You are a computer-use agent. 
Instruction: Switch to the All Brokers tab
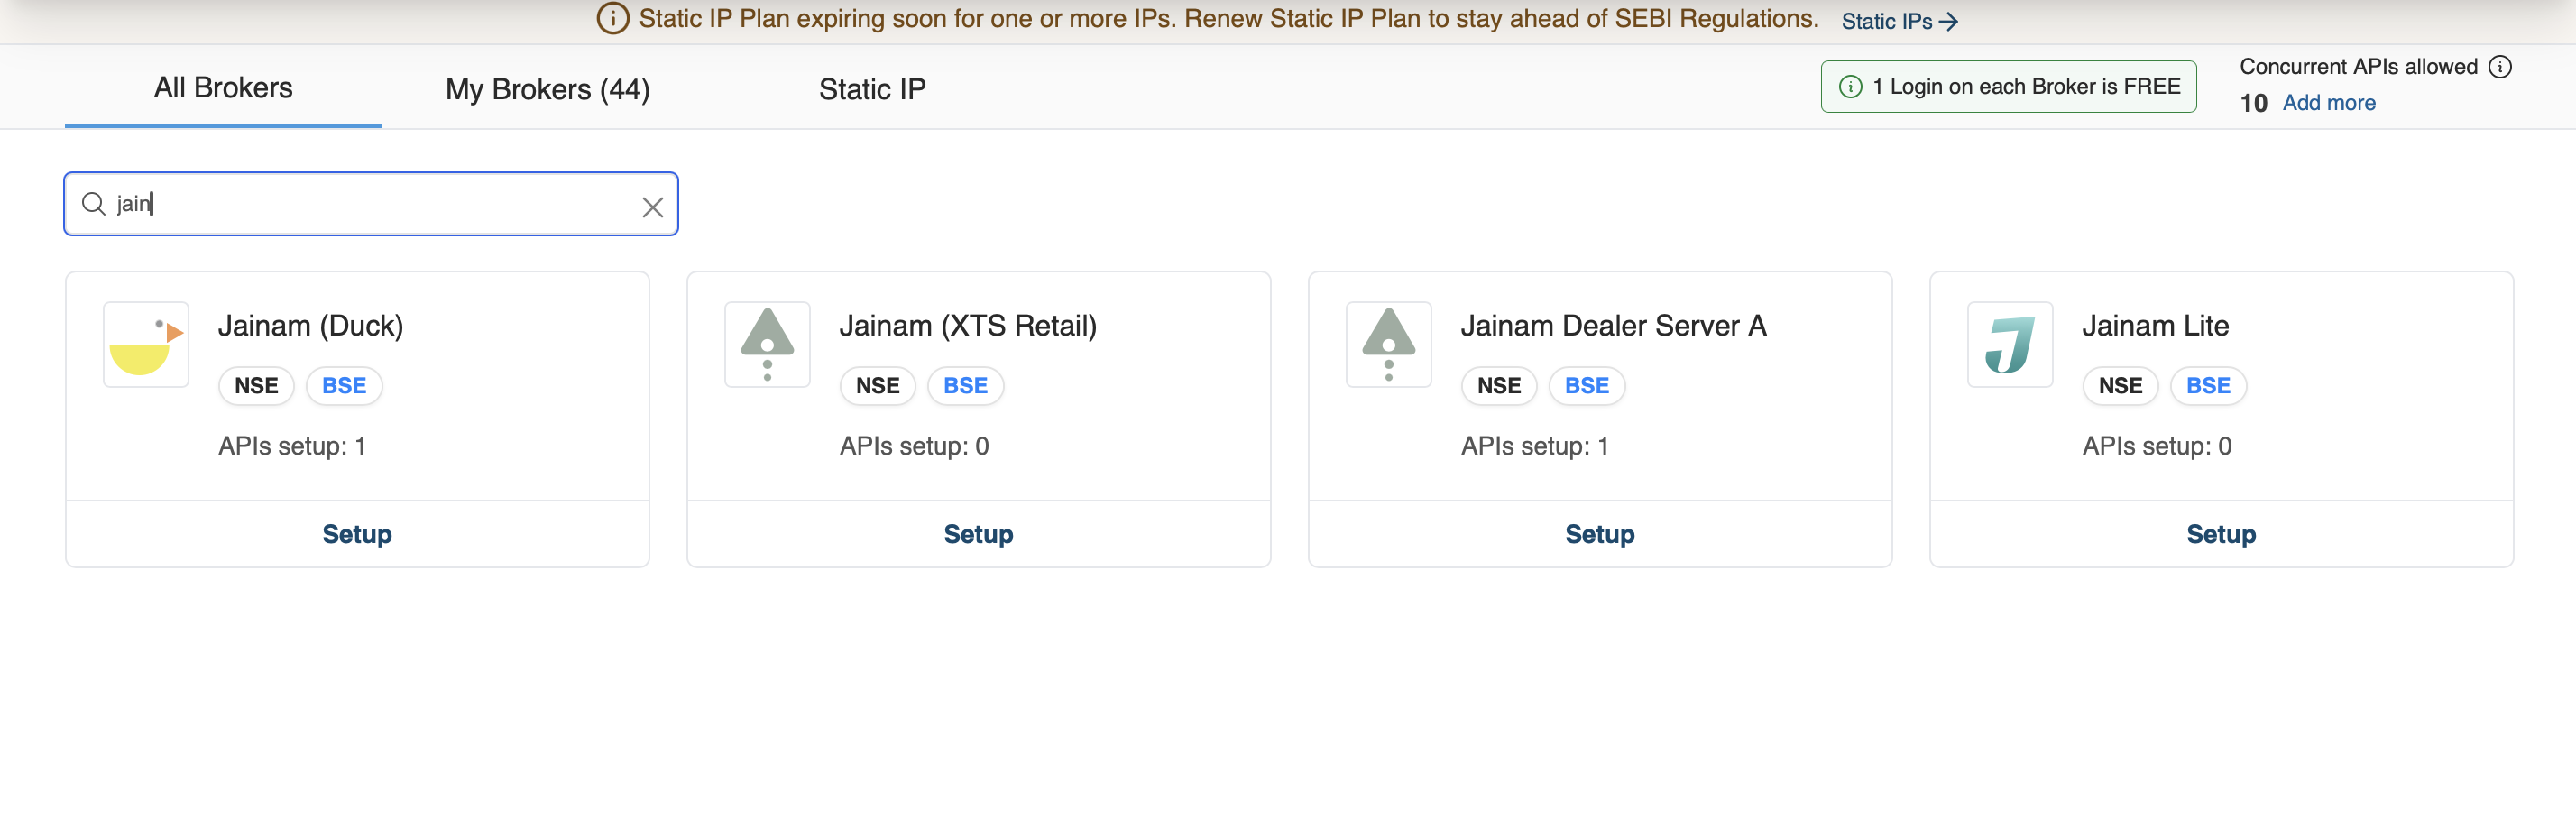click(x=223, y=88)
